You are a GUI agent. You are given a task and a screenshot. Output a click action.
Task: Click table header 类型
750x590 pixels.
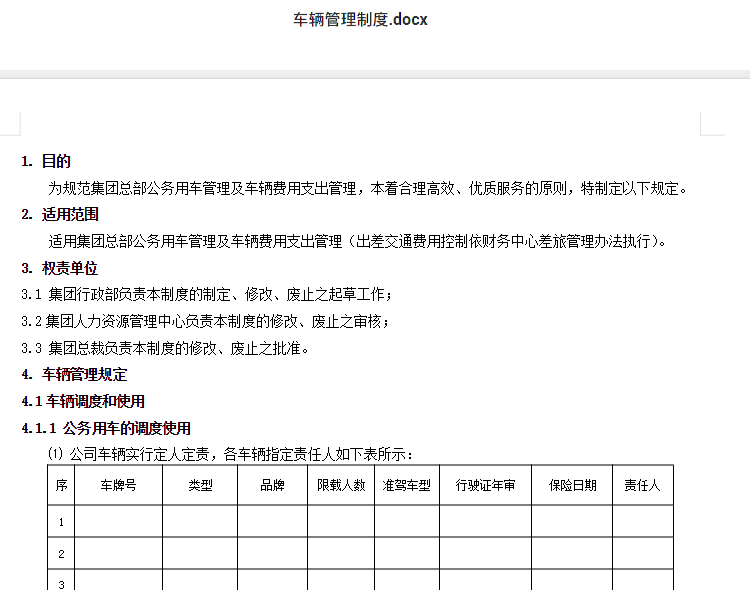[200, 485]
